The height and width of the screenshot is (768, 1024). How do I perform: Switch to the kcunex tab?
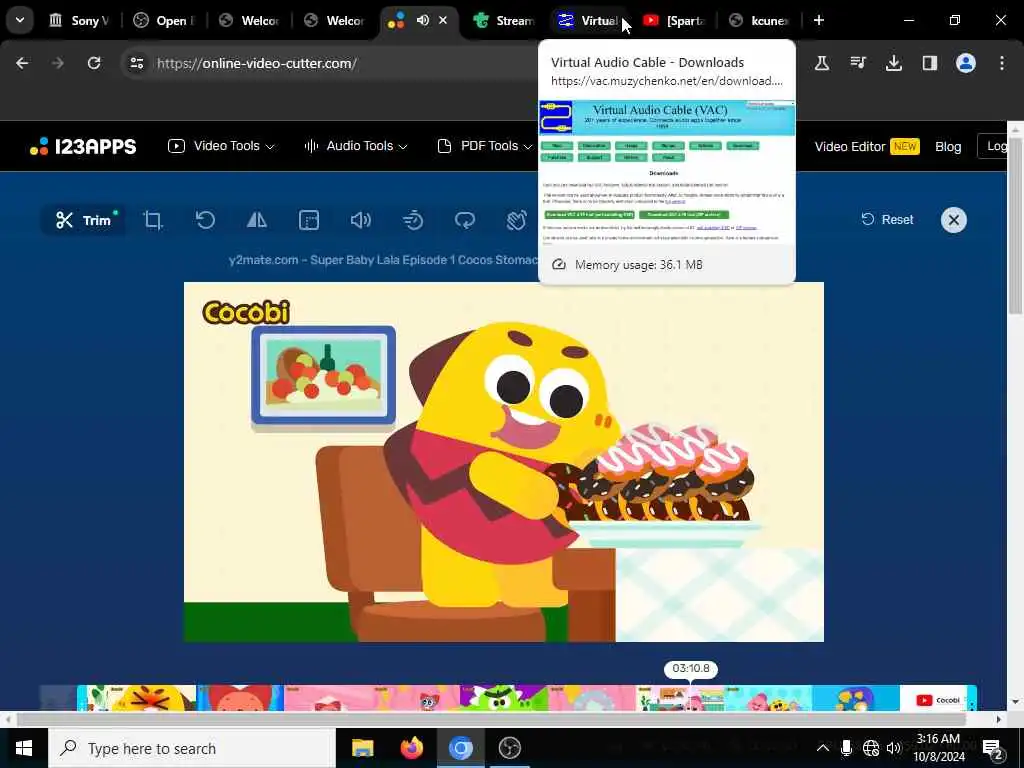point(759,21)
